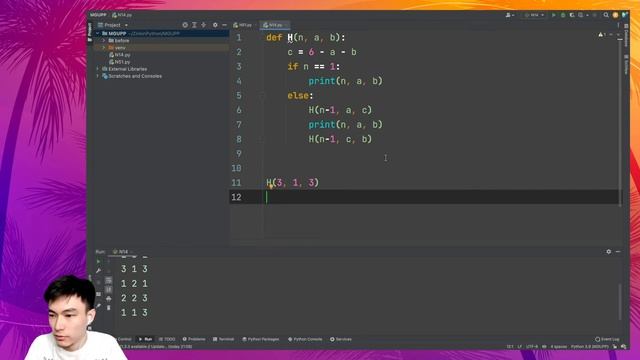Click the Expand All icon in Project toolbar
Image resolution: width=640 pixels, height=360 pixels.
194,25
